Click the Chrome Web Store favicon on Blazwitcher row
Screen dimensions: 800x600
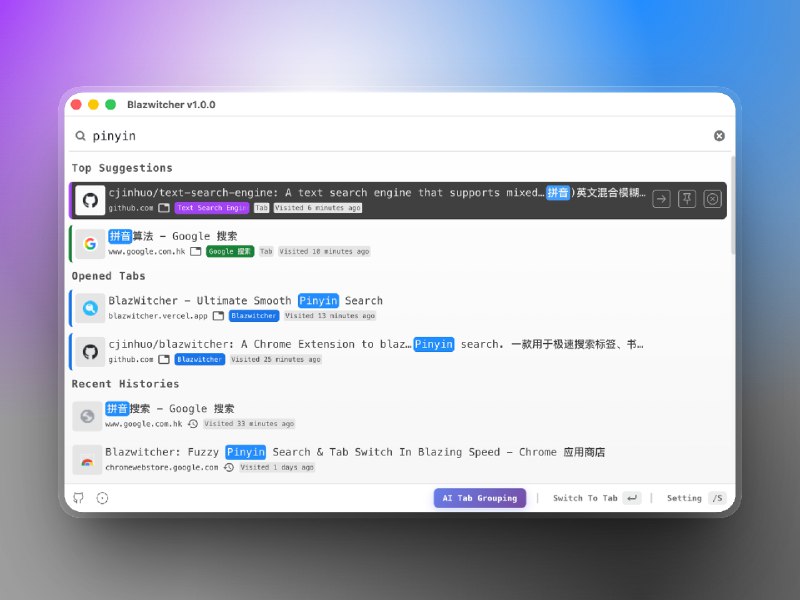point(89,458)
